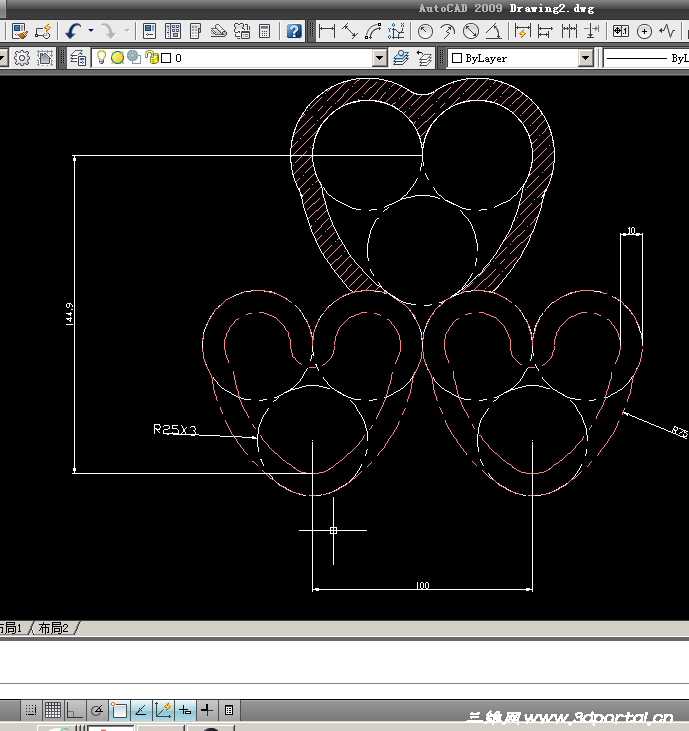Select the Continue dimension tool
Viewport: 689px width, 731px height.
pyautogui.click(x=569, y=31)
